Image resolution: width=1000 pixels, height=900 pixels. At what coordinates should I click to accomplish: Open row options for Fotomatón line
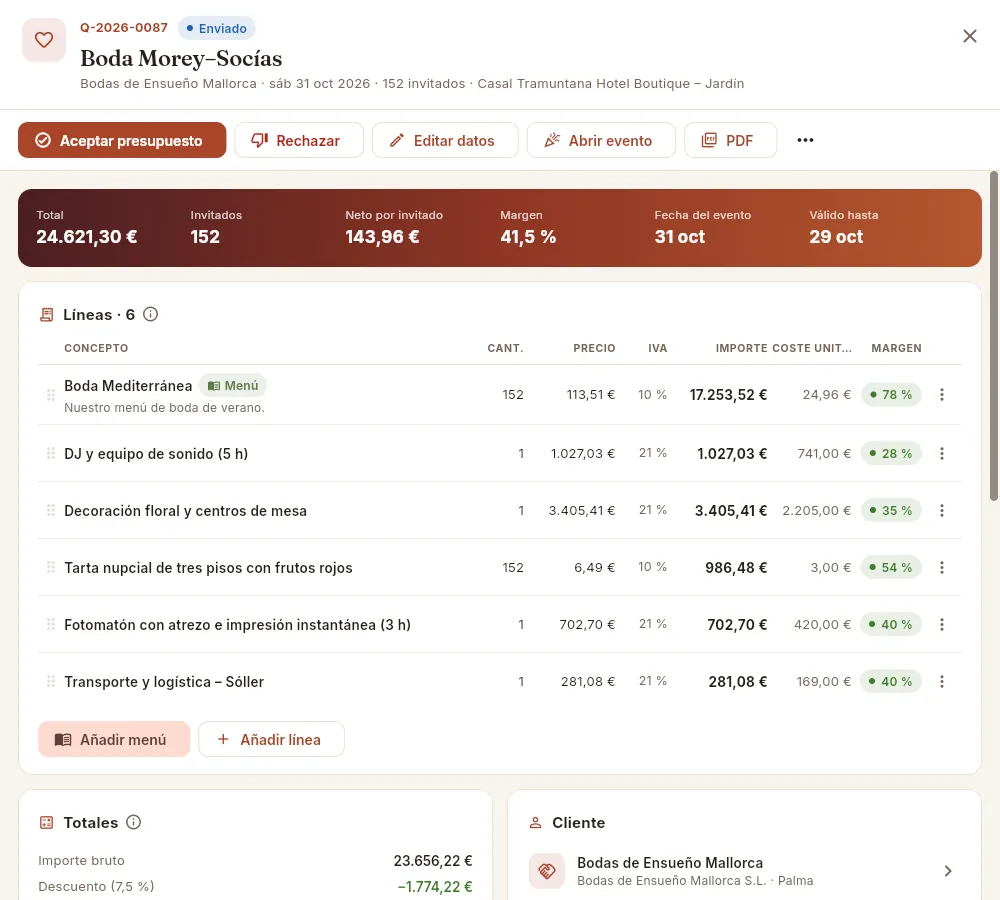(941, 624)
